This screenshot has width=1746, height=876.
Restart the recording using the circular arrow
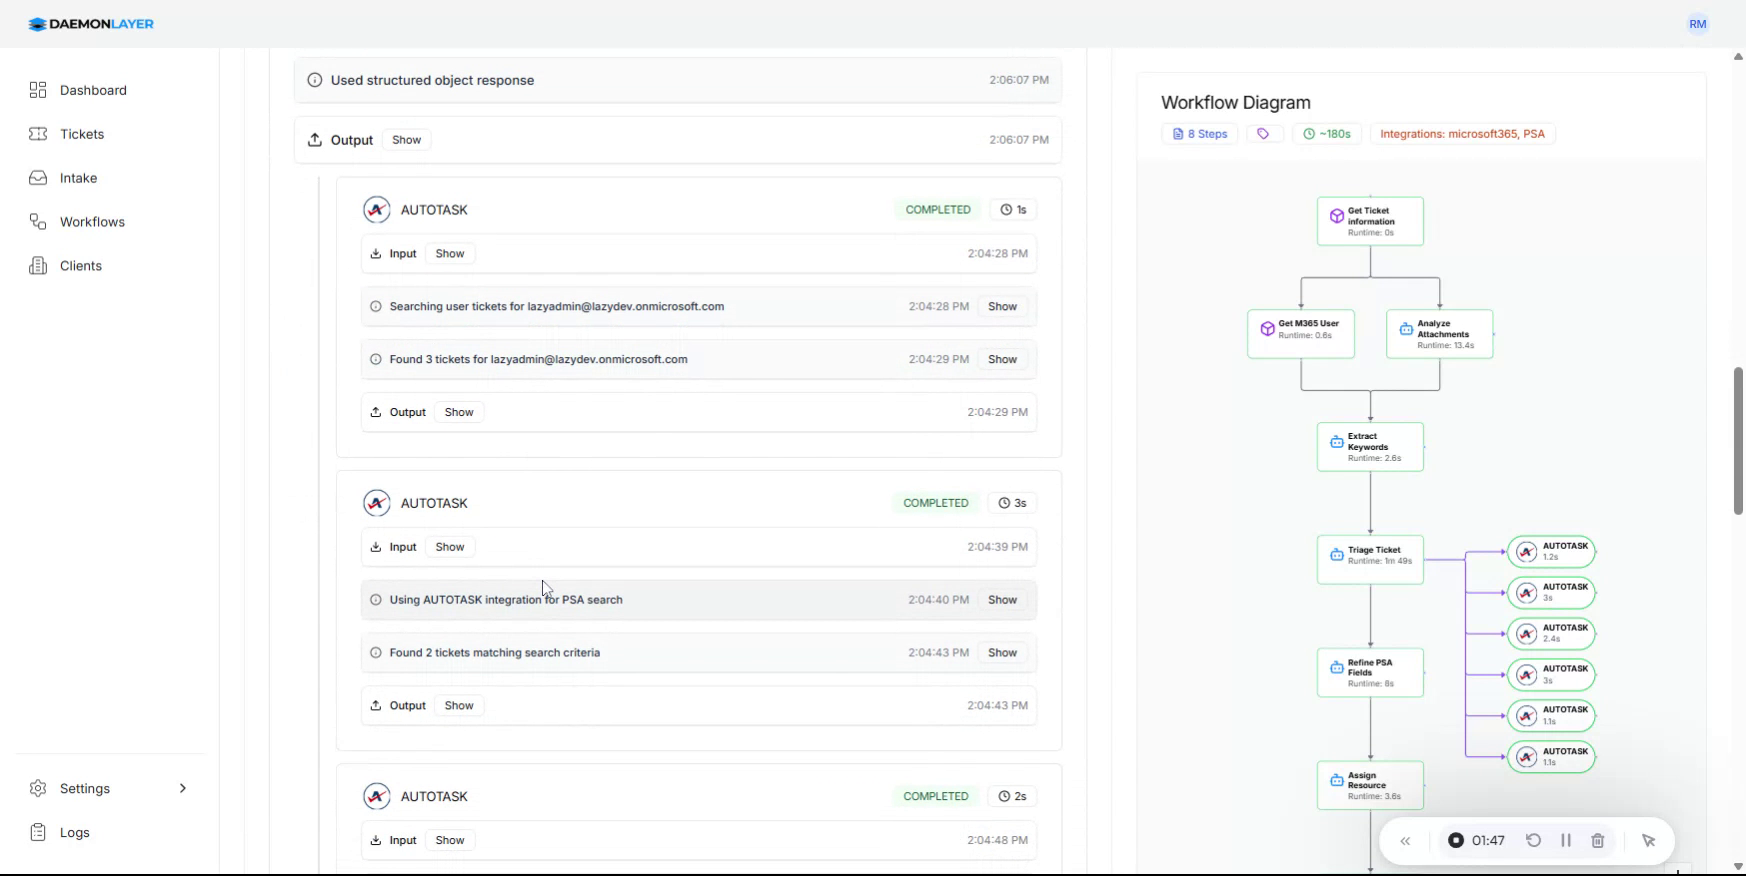click(x=1533, y=841)
